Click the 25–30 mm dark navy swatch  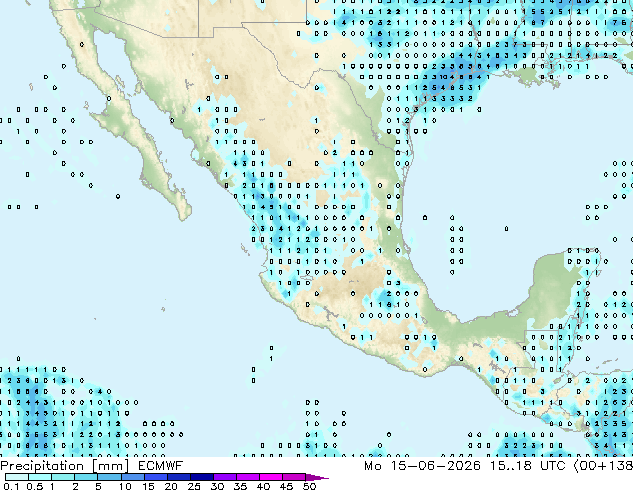click(201, 477)
